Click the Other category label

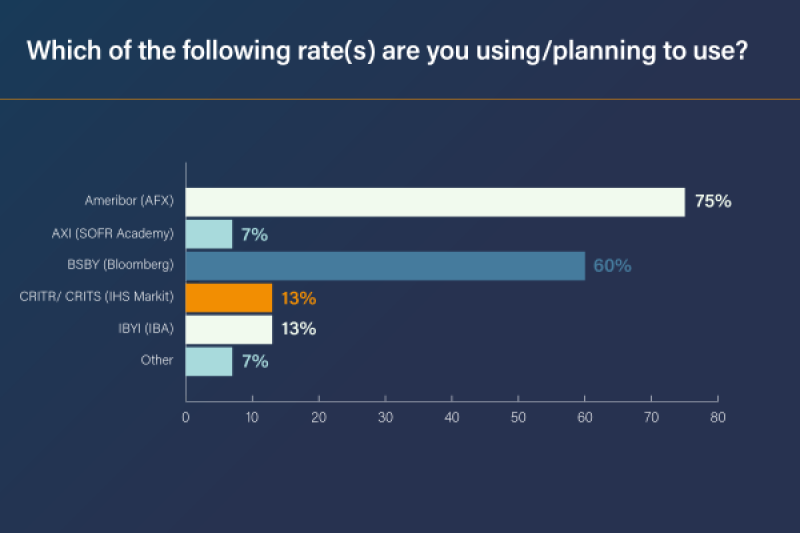pyautogui.click(x=157, y=360)
